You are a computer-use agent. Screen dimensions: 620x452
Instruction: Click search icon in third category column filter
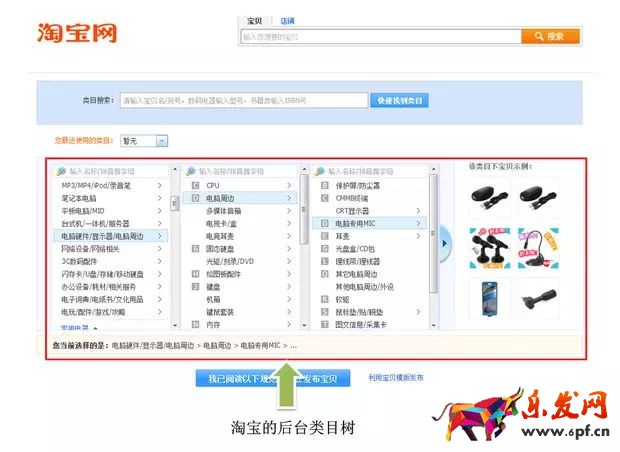click(x=320, y=171)
